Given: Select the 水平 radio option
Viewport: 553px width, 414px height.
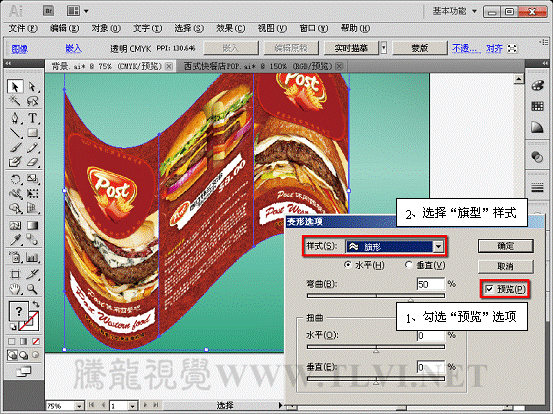Looking at the screenshot, I should pos(348,265).
